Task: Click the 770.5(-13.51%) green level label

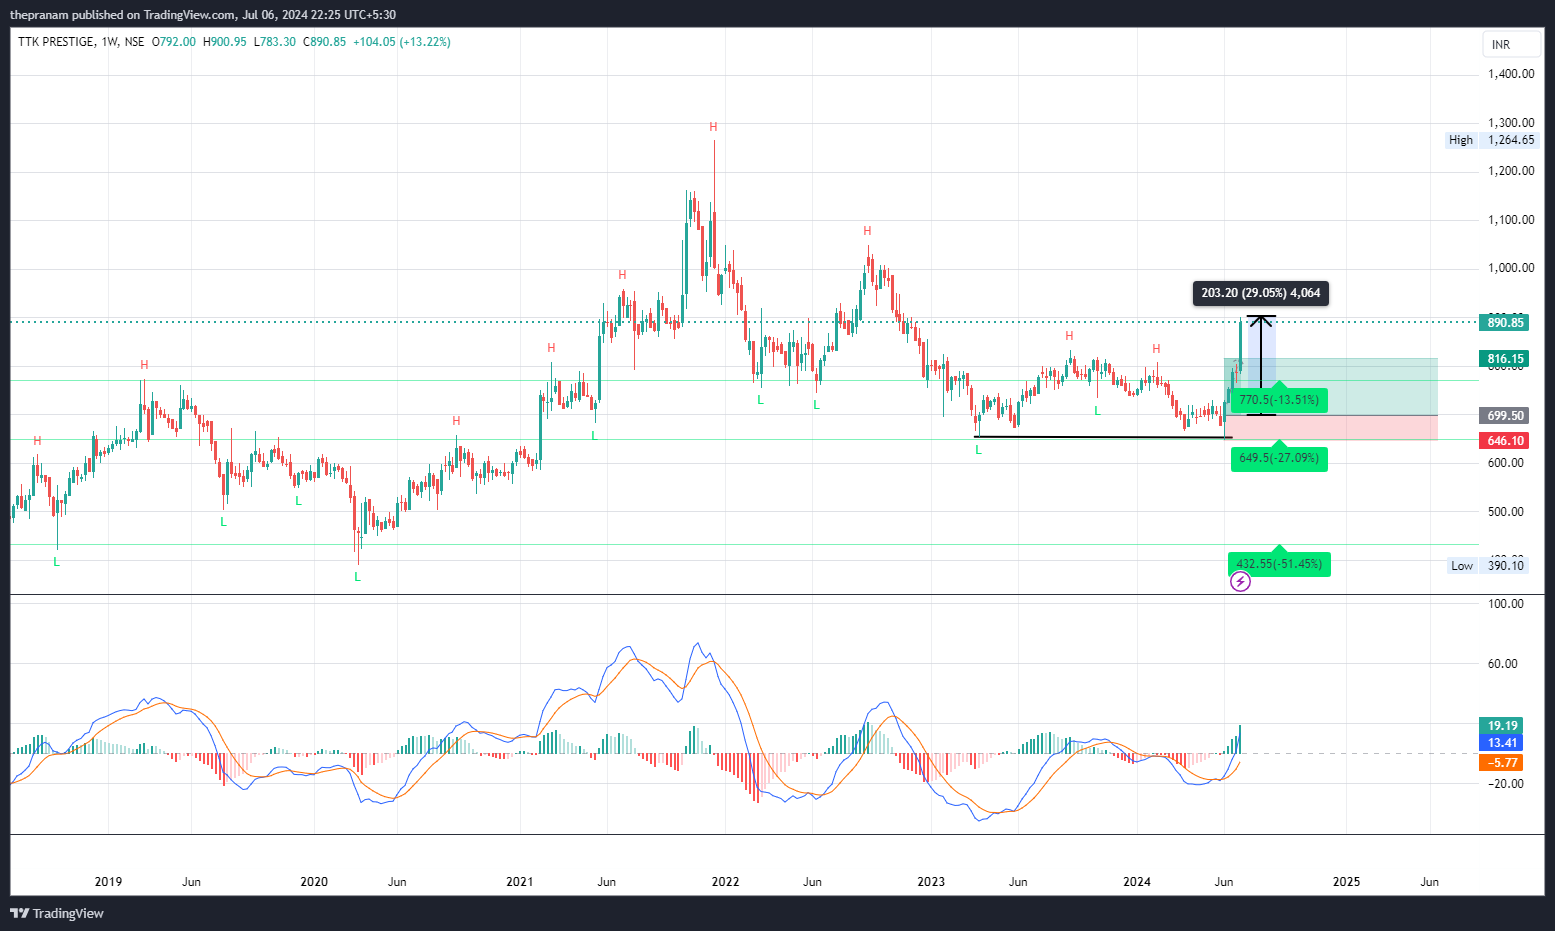Action: (1279, 400)
